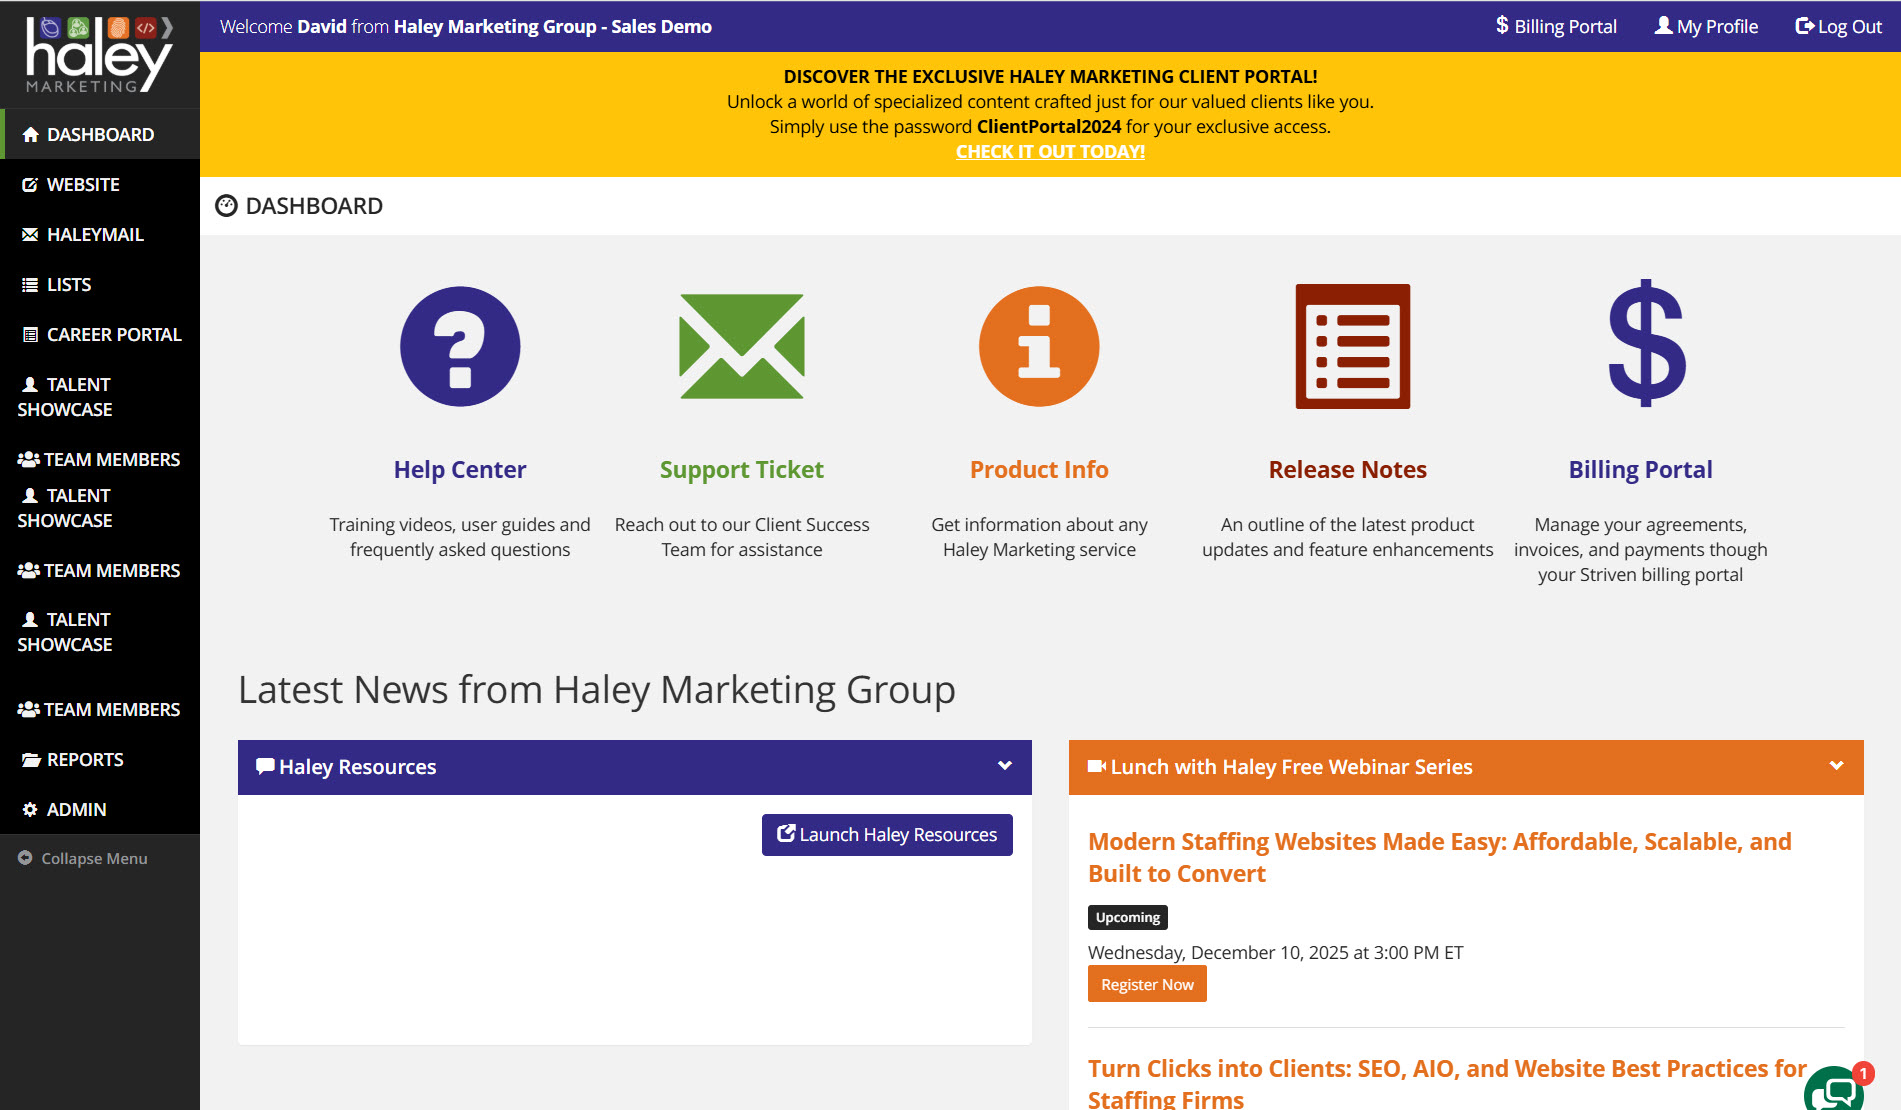1901x1110 pixels.
Task: Select Admin in the sidebar menu
Action: [x=76, y=810]
